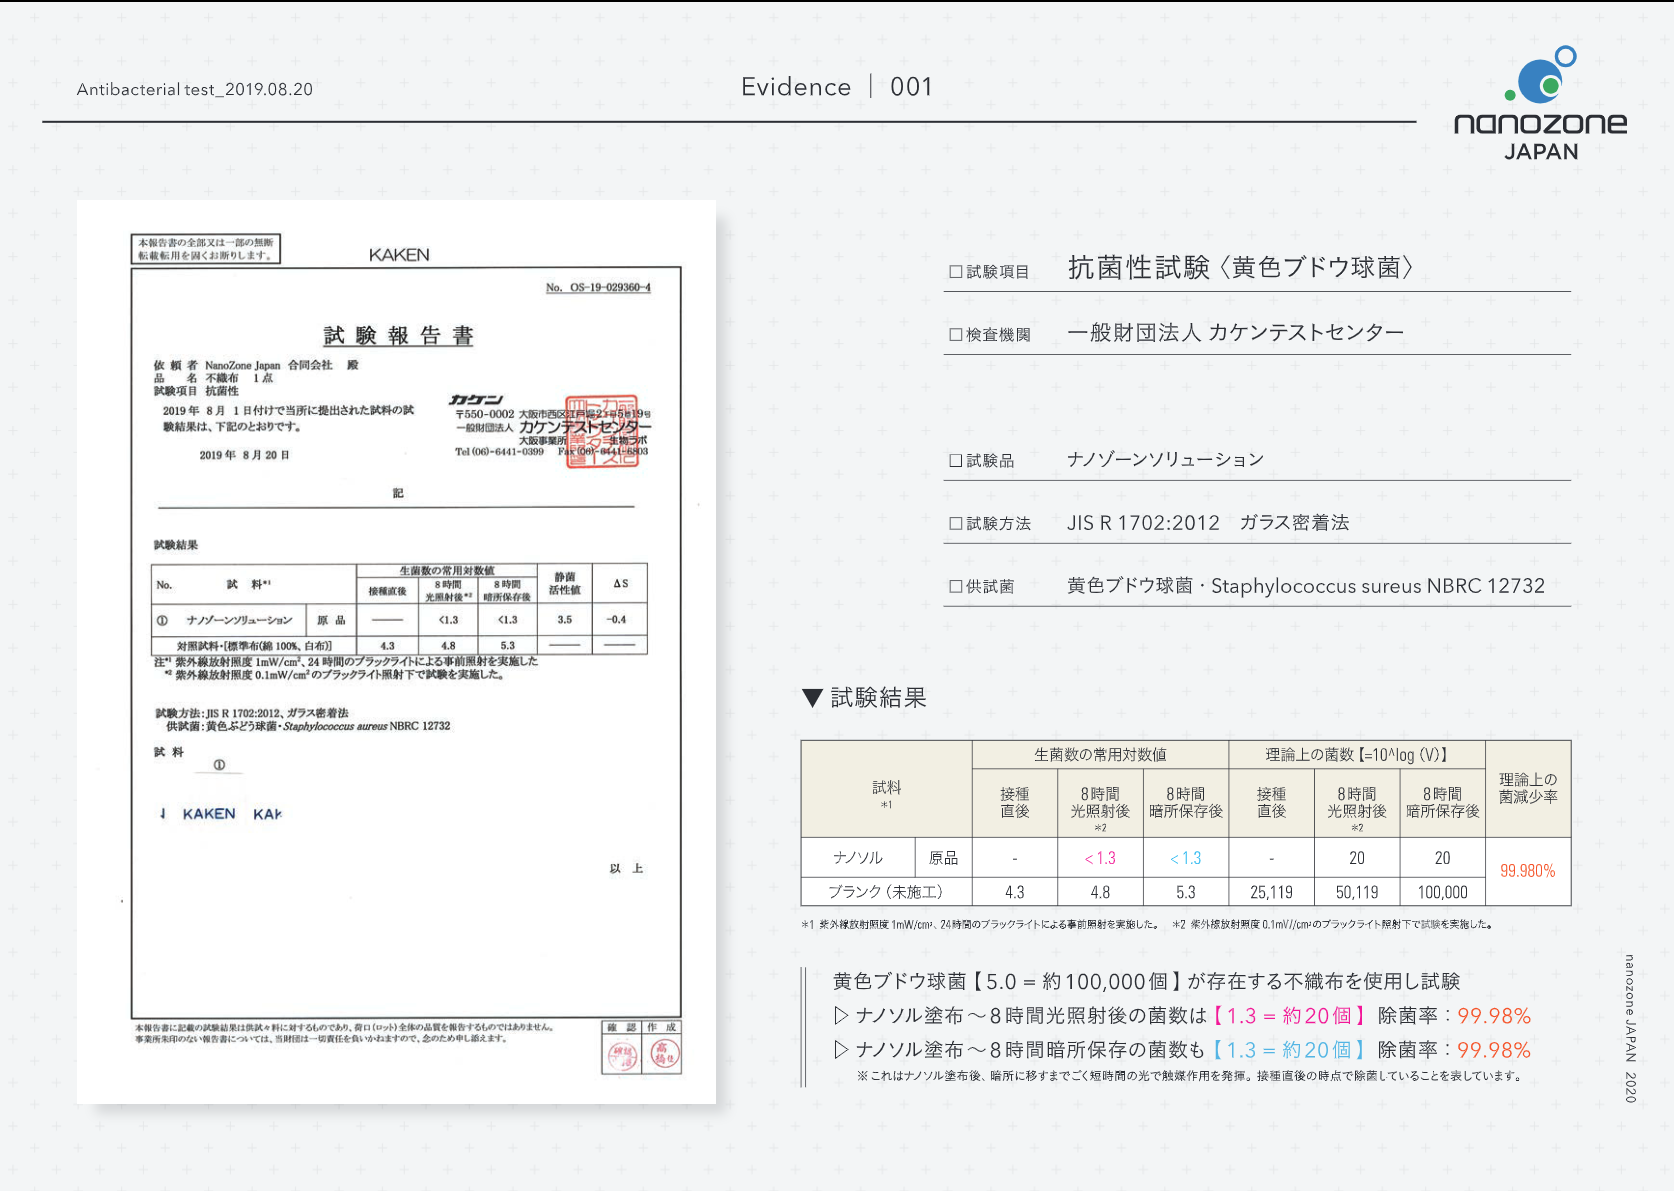The image size is (1674, 1191).
Task: Click the blue 【1.3 = 約20個】 text
Action: [1289, 1050]
